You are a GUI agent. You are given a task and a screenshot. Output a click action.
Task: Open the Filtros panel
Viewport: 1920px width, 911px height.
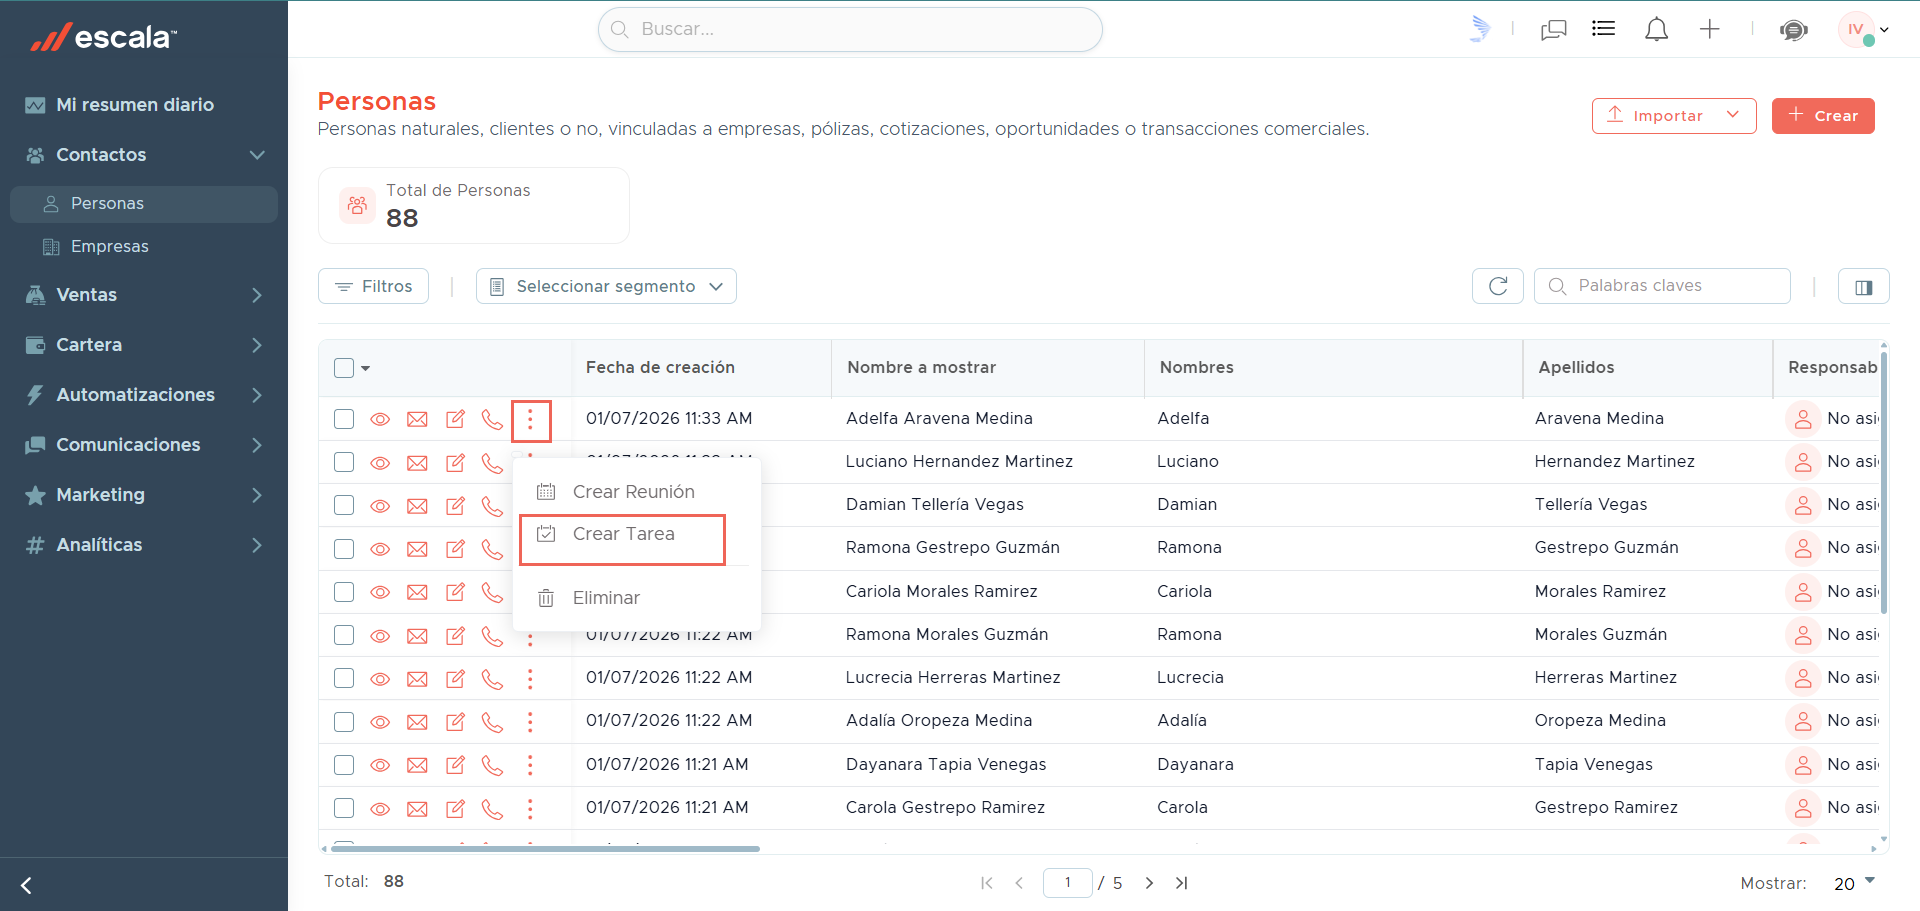coord(373,286)
